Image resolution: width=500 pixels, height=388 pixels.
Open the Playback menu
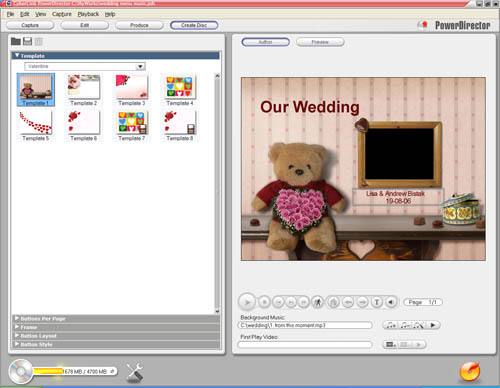tap(88, 14)
